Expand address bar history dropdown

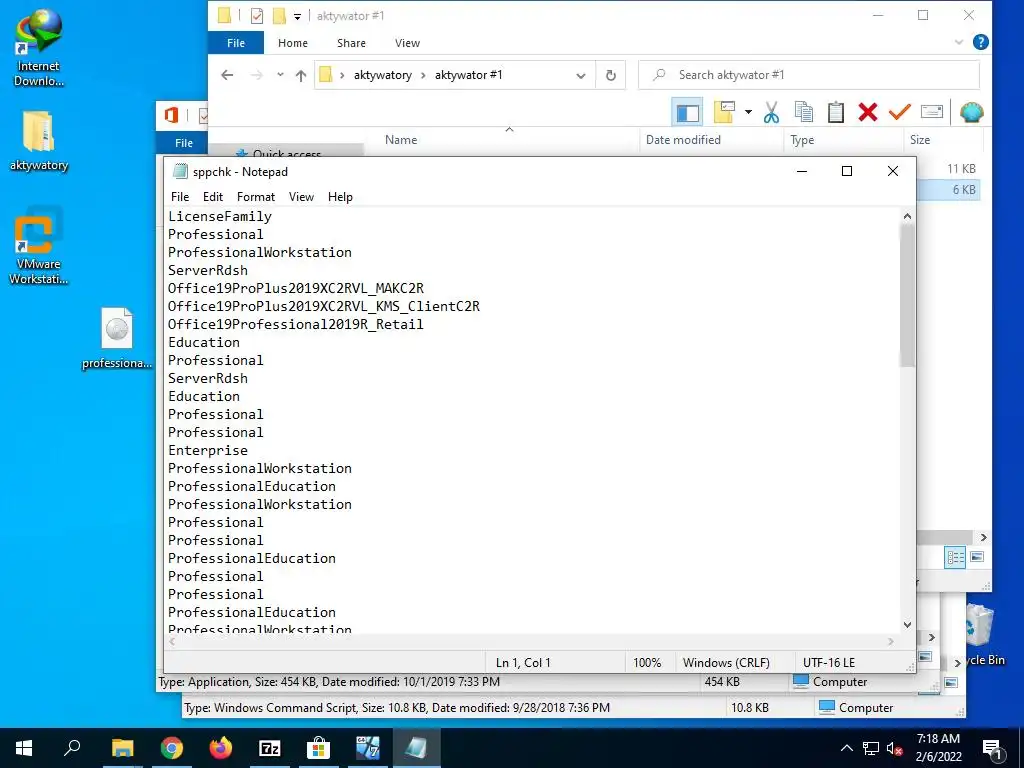(581, 75)
